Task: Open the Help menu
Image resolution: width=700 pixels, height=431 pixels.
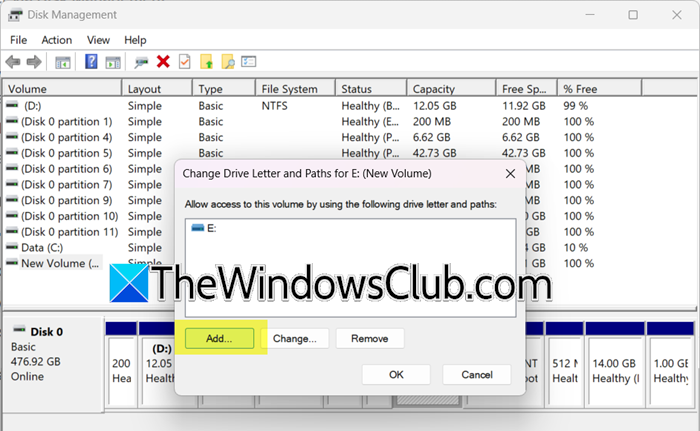Action: click(x=135, y=40)
